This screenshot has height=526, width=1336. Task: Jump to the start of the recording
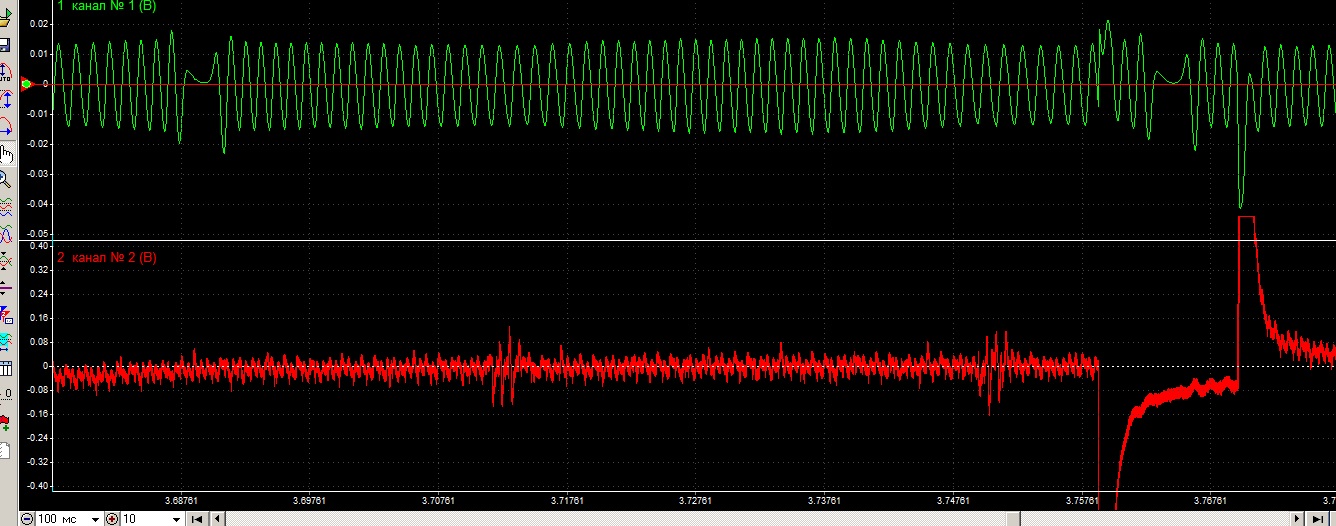(197, 519)
